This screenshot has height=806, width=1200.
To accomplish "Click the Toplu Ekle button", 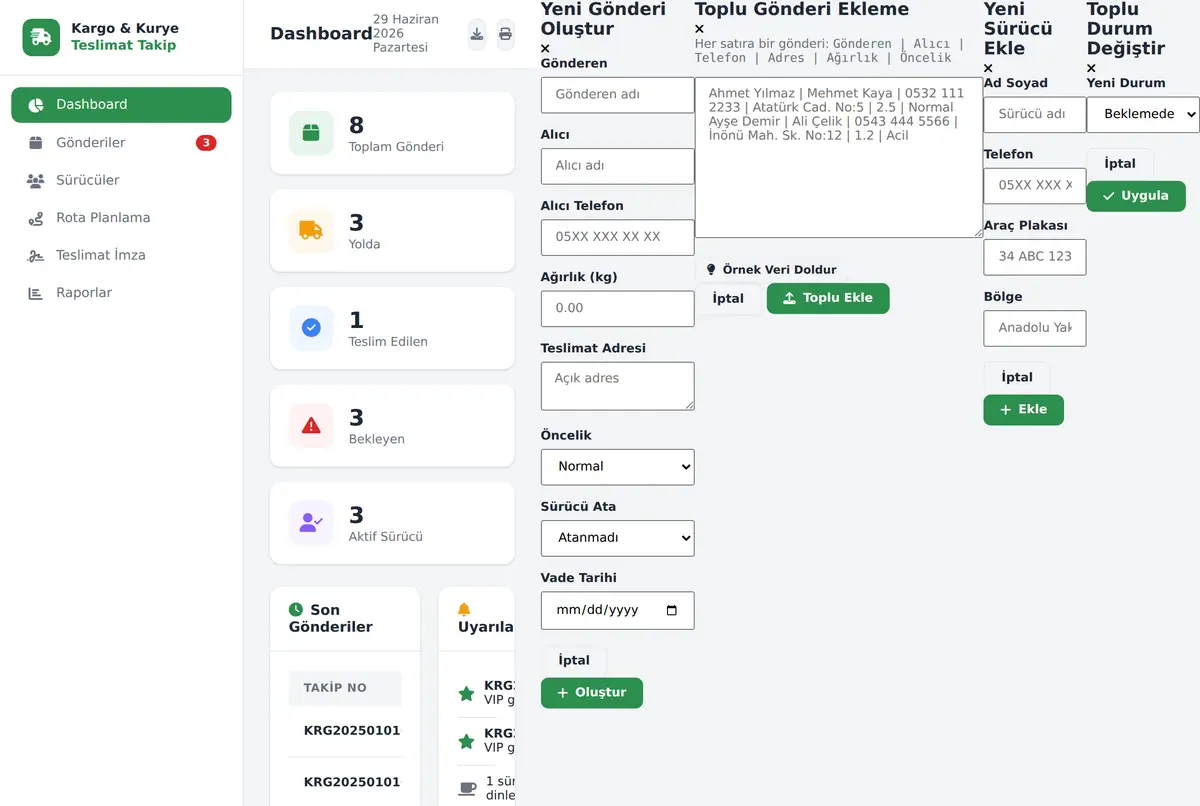I will click(828, 298).
